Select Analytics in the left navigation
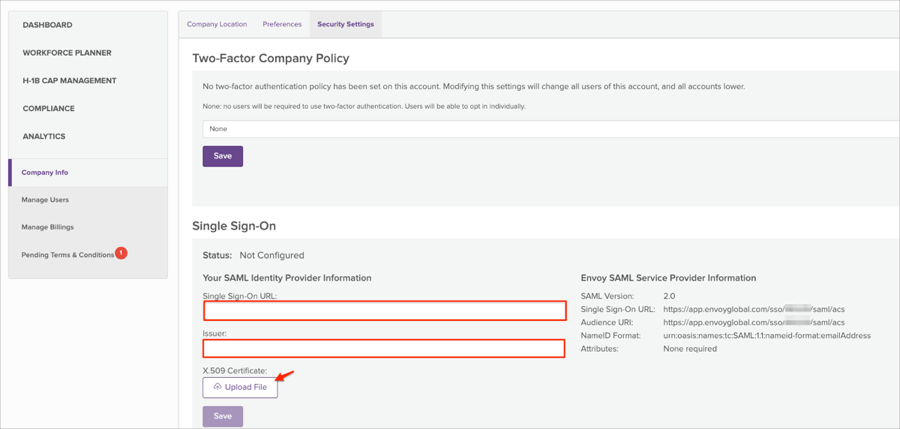This screenshot has height=429, width=900. coord(44,137)
